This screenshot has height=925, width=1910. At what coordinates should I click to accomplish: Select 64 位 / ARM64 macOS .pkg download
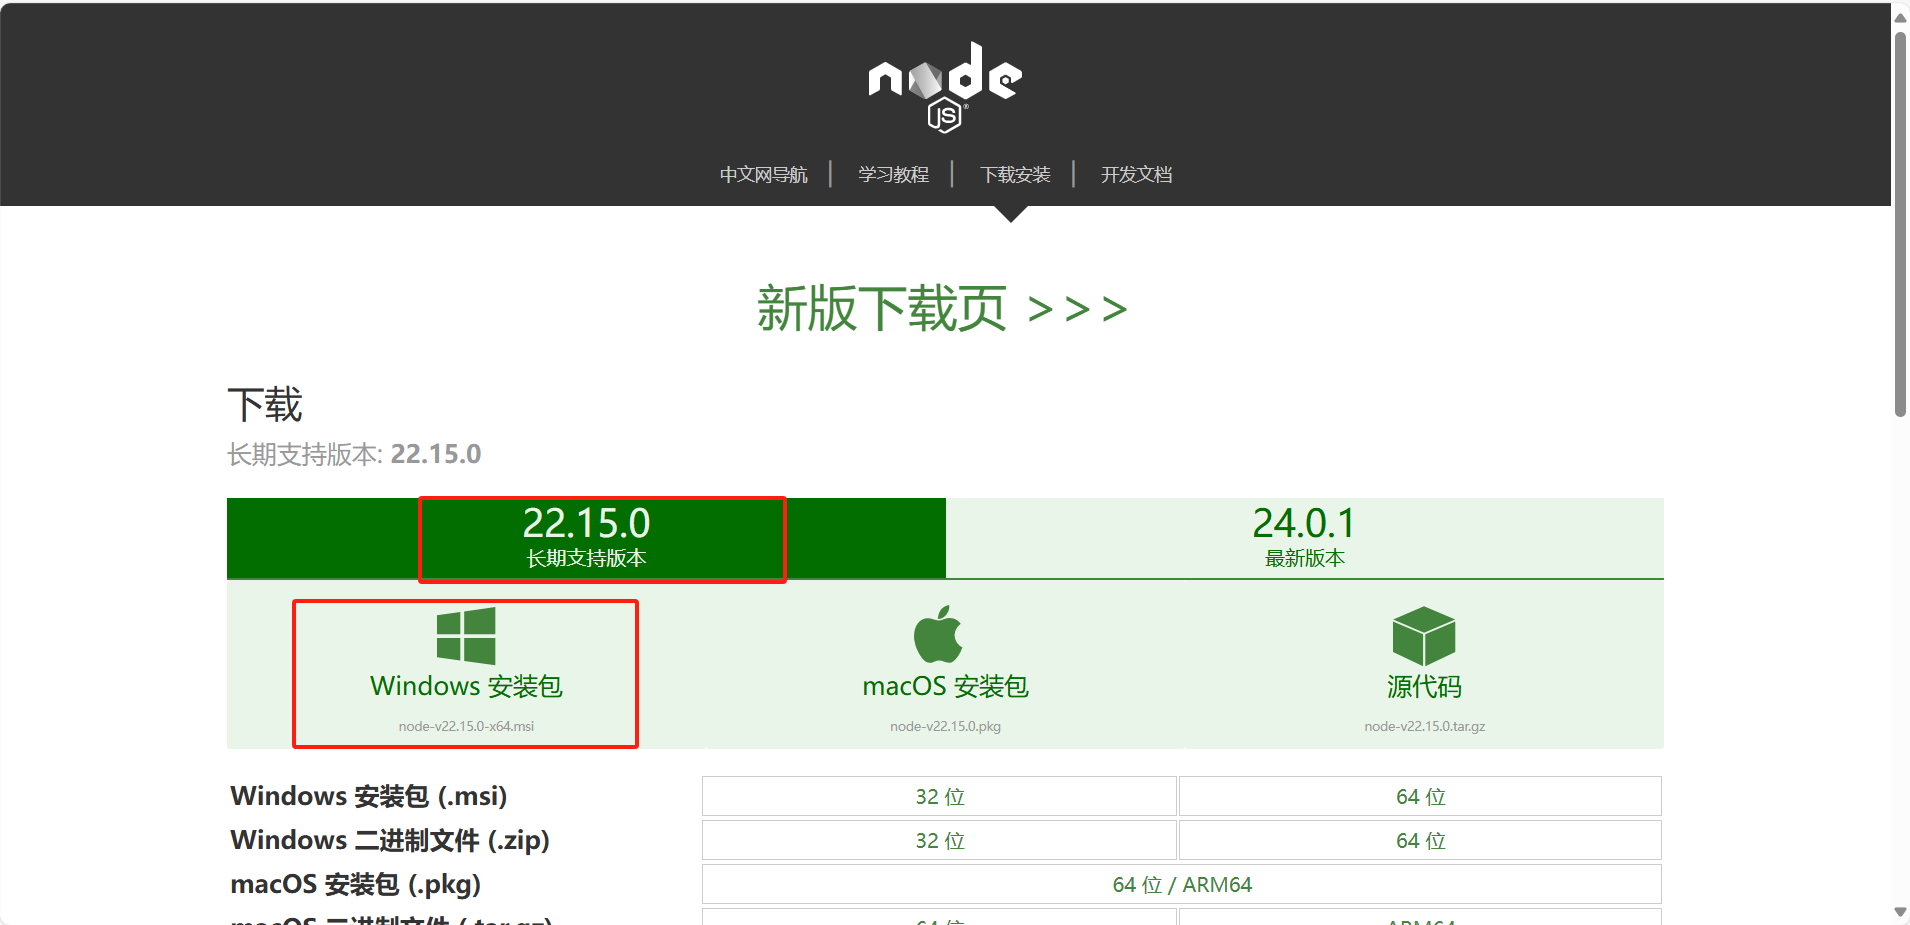click(x=1182, y=884)
